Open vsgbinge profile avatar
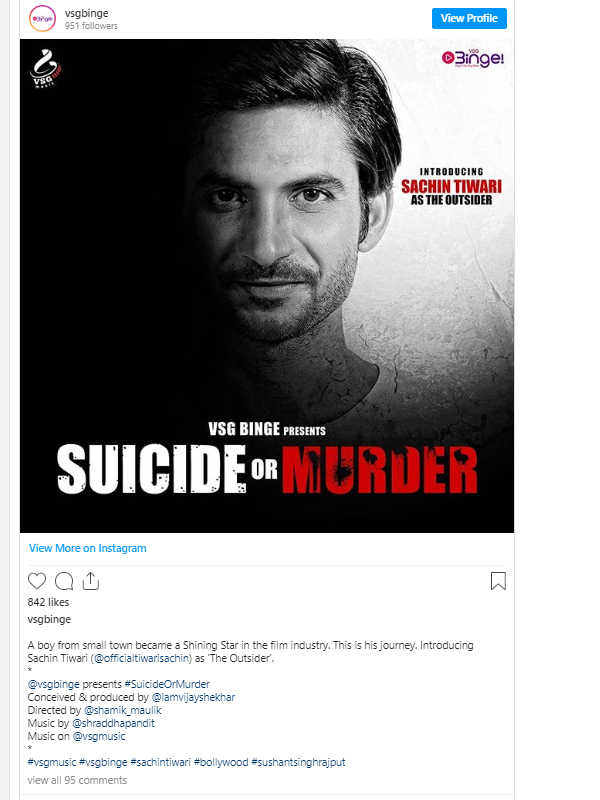600x800 pixels. point(42,18)
